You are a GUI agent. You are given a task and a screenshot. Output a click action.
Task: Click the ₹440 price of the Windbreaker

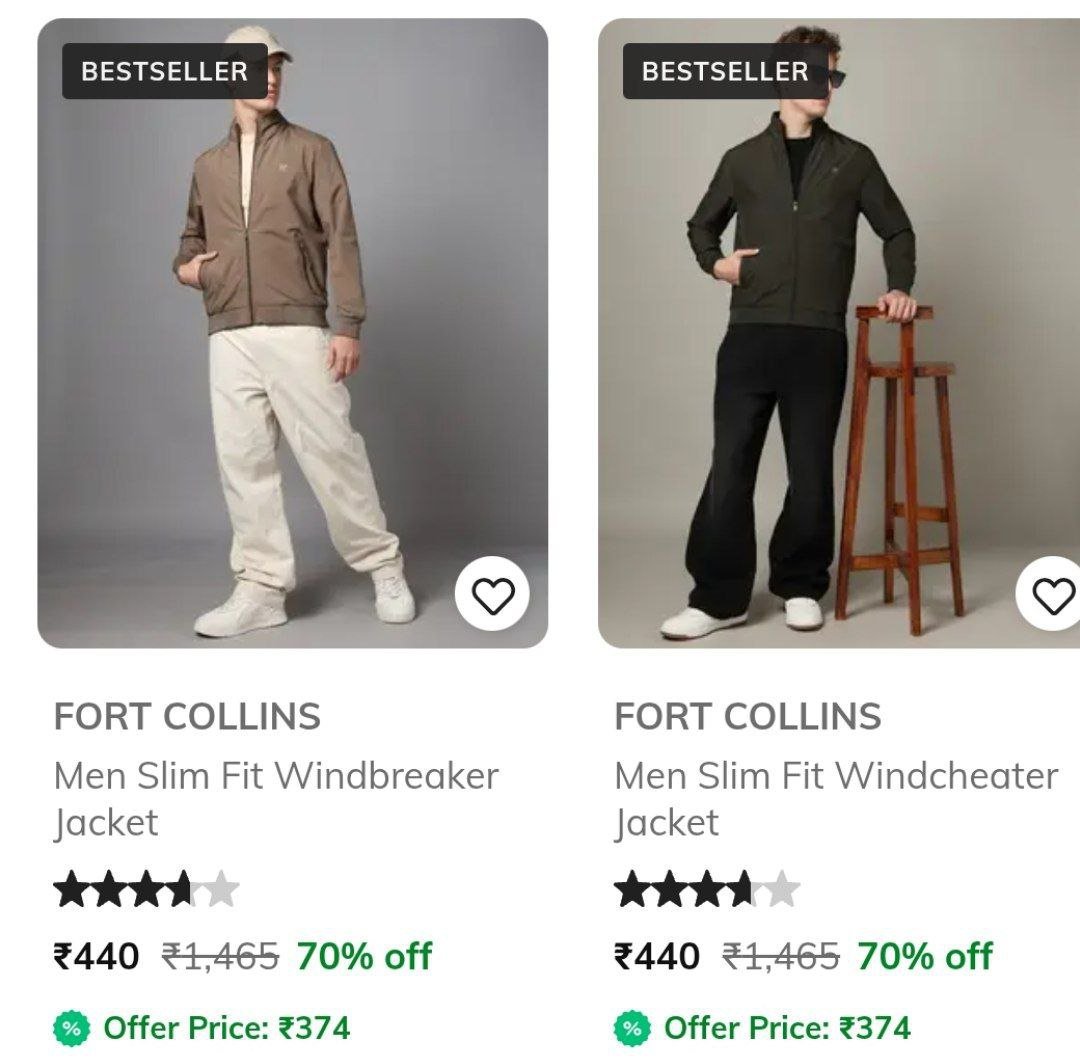[x=96, y=956]
